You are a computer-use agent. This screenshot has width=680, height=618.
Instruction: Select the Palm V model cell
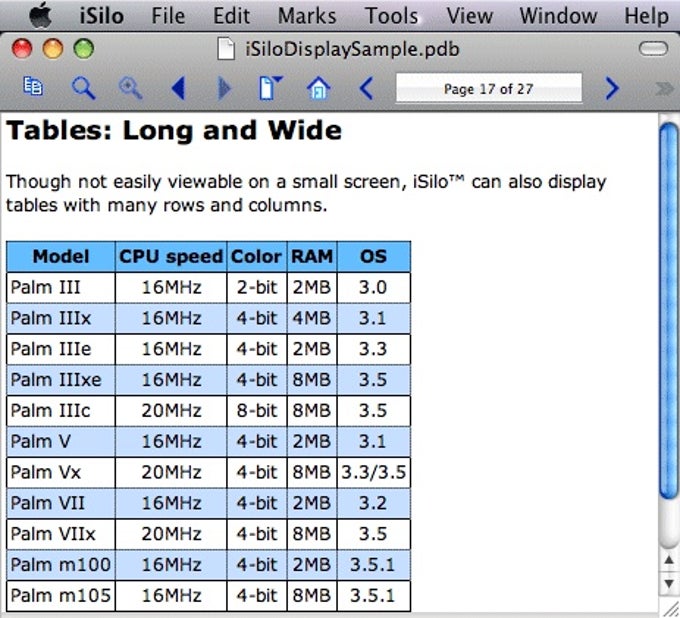click(x=61, y=441)
